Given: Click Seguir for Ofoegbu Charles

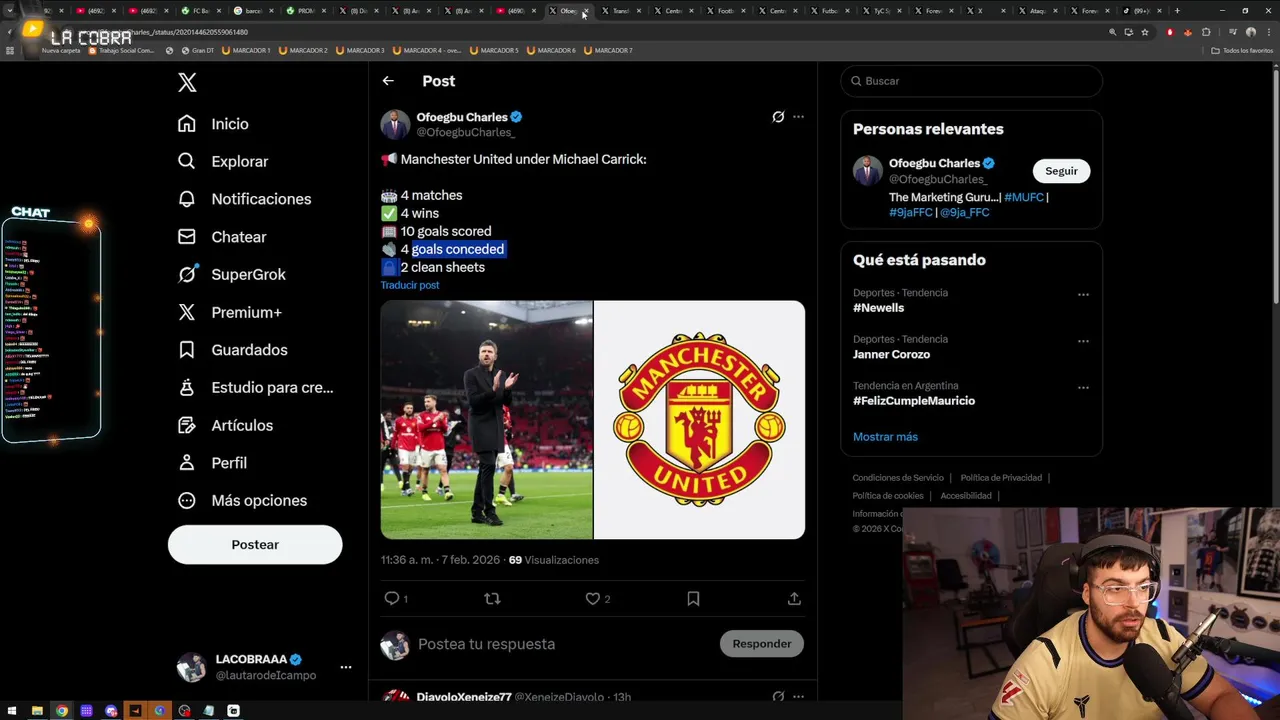Looking at the screenshot, I should [x=1061, y=171].
